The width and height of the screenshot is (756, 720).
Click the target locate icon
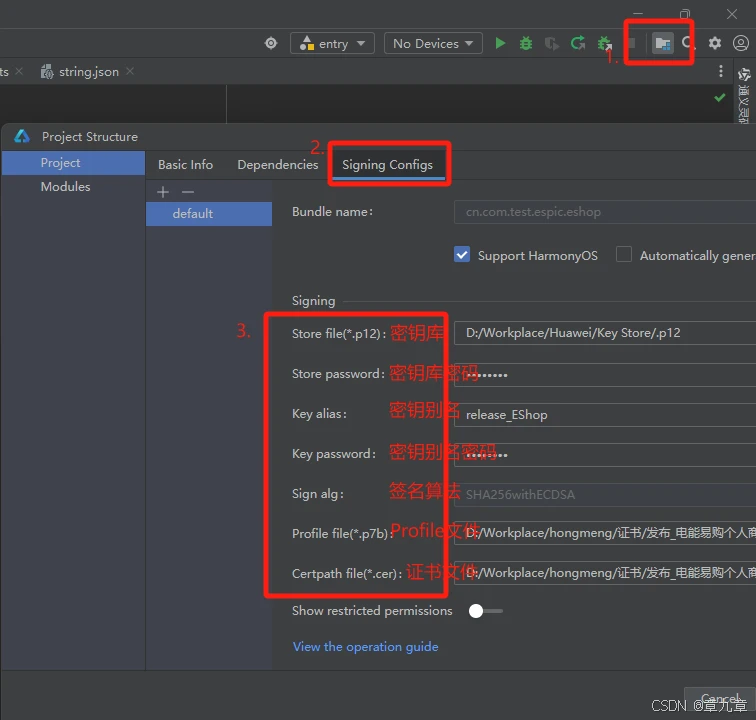point(270,43)
